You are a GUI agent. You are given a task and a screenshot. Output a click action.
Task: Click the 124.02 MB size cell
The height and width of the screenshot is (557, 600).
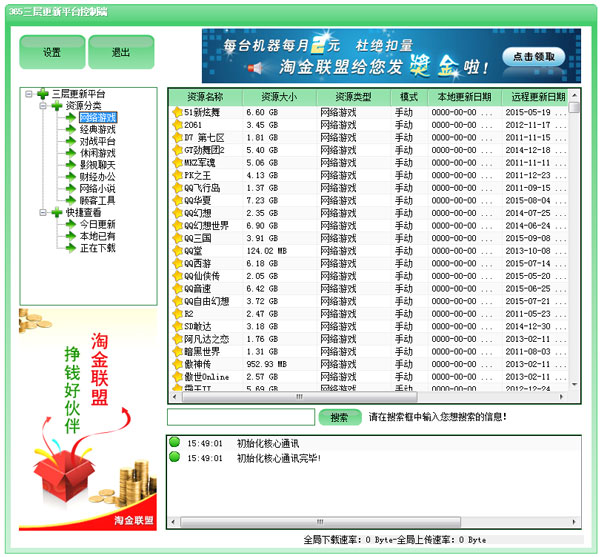(x=267, y=251)
